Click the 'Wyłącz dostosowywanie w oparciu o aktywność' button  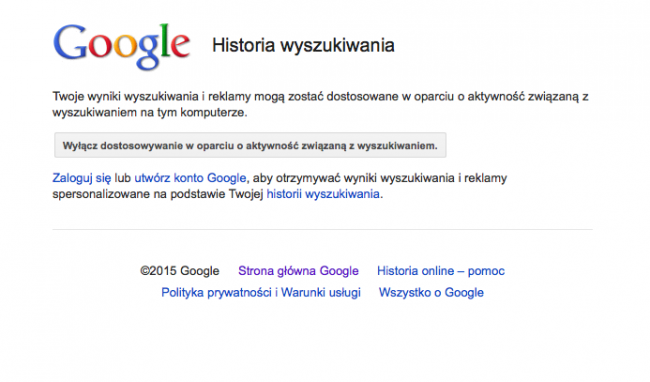point(250,145)
